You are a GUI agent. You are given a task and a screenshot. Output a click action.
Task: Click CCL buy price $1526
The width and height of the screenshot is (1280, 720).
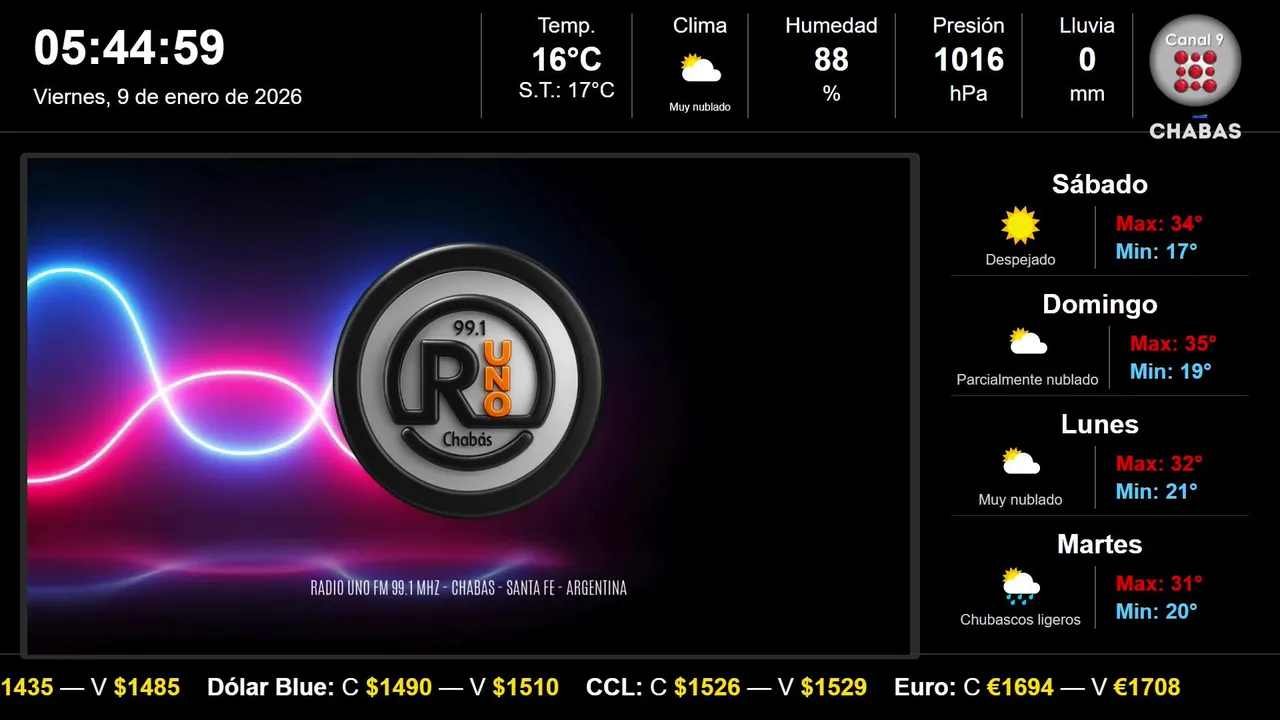707,688
